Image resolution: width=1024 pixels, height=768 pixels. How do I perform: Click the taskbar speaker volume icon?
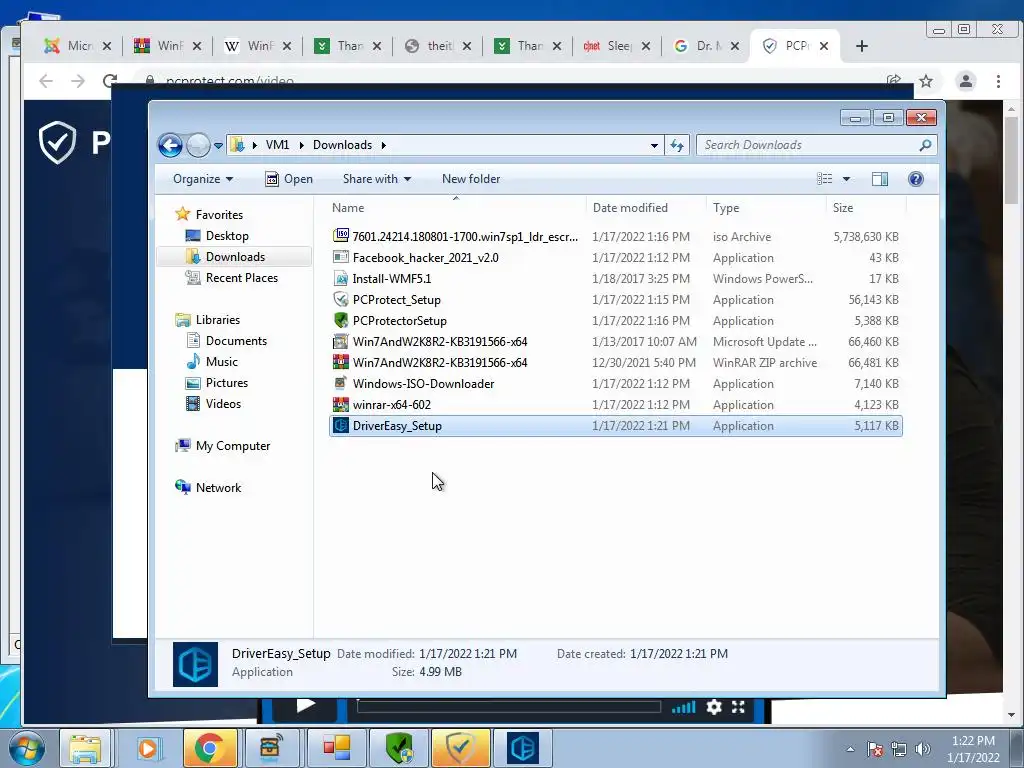pos(922,749)
